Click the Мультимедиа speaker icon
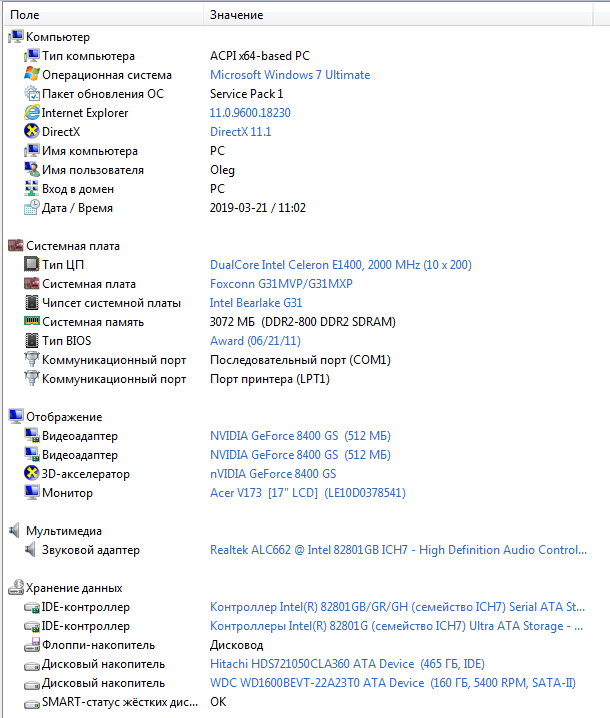Image resolution: width=610 pixels, height=718 pixels. coord(15,530)
